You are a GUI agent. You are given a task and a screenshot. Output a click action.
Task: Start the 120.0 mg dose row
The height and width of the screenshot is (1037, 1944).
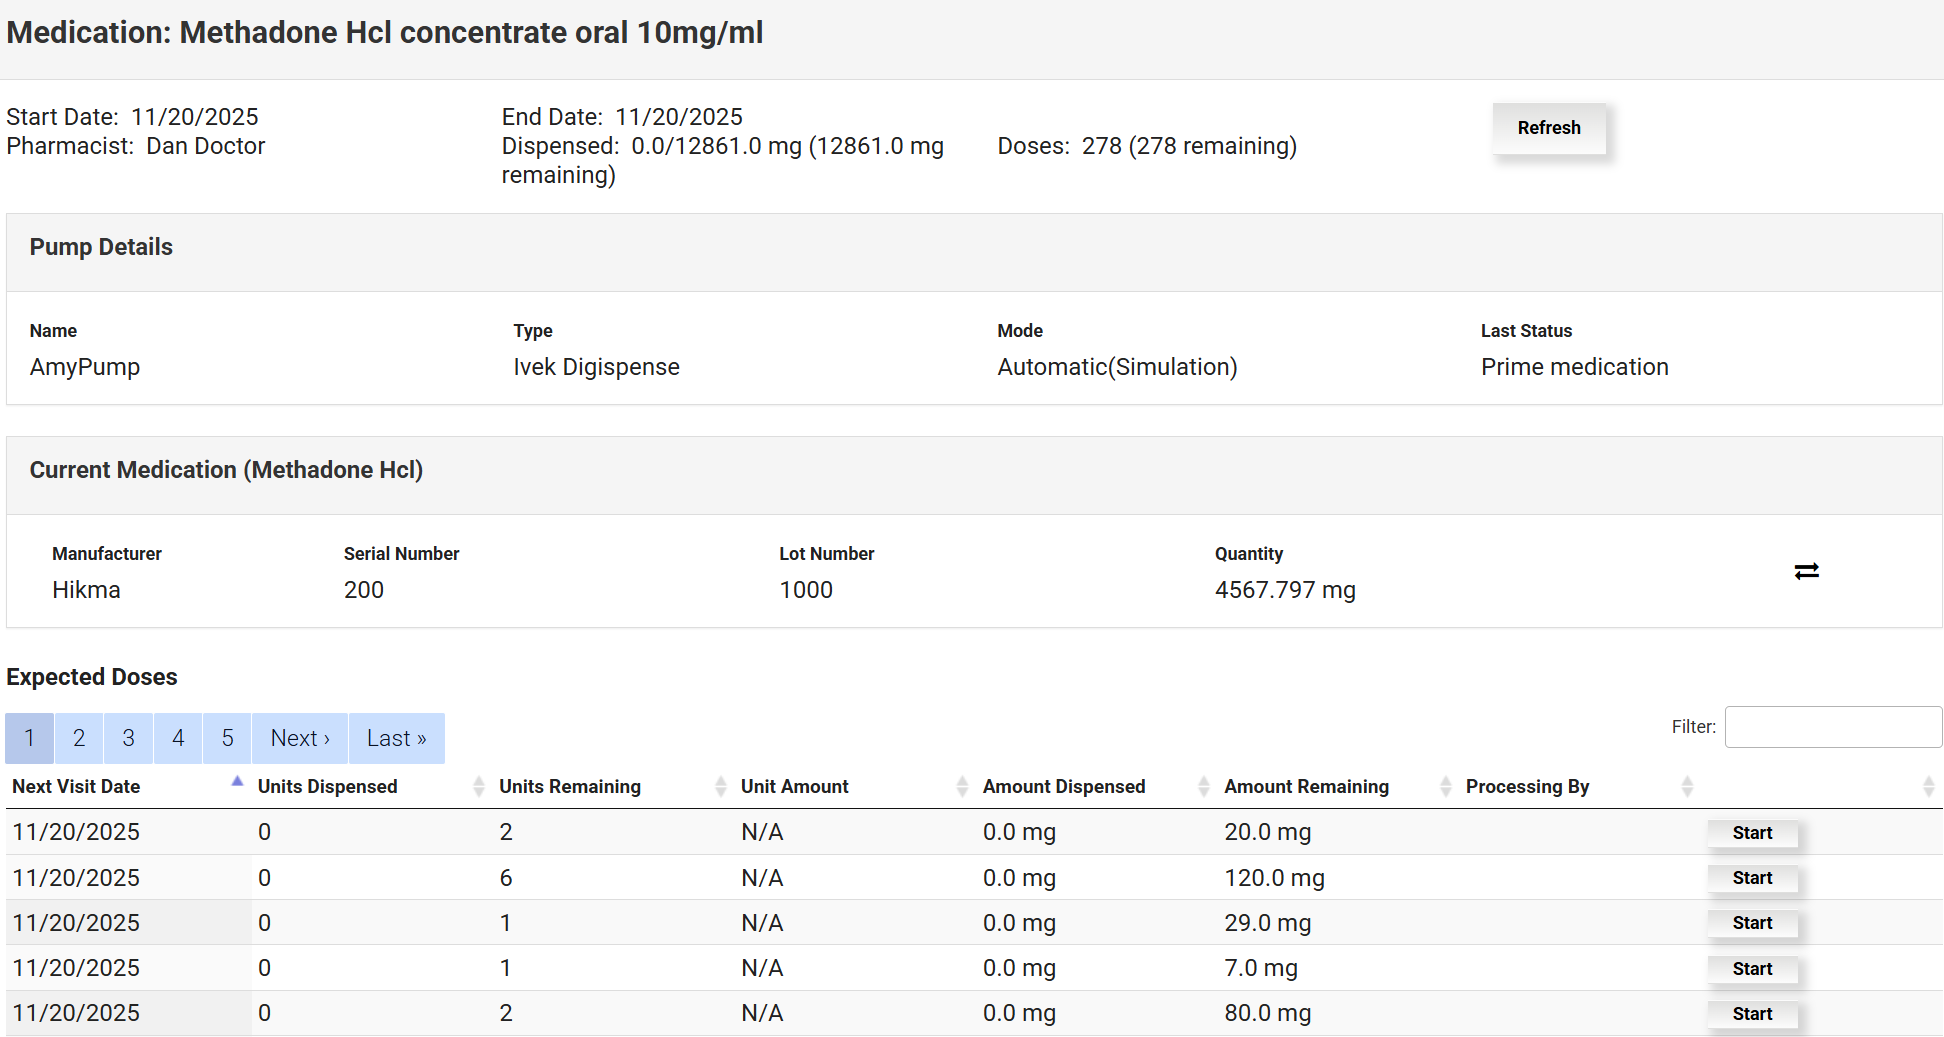point(1751,878)
